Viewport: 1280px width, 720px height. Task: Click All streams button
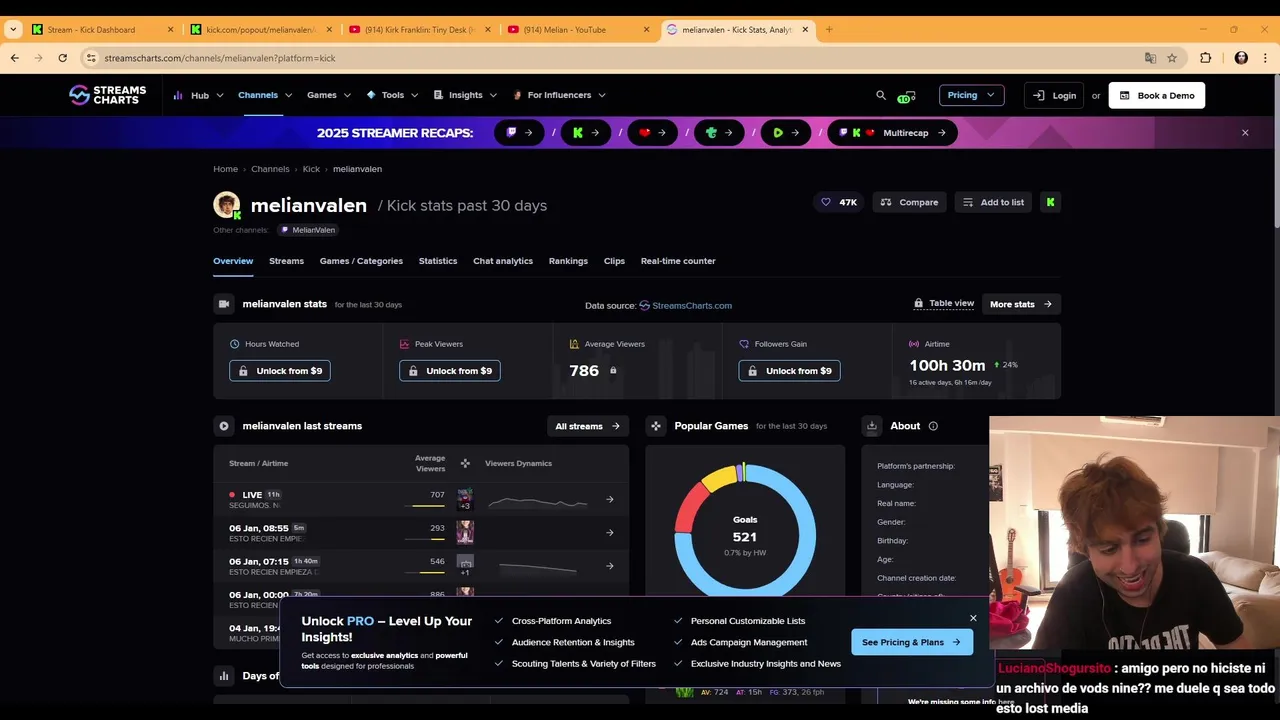click(x=588, y=426)
